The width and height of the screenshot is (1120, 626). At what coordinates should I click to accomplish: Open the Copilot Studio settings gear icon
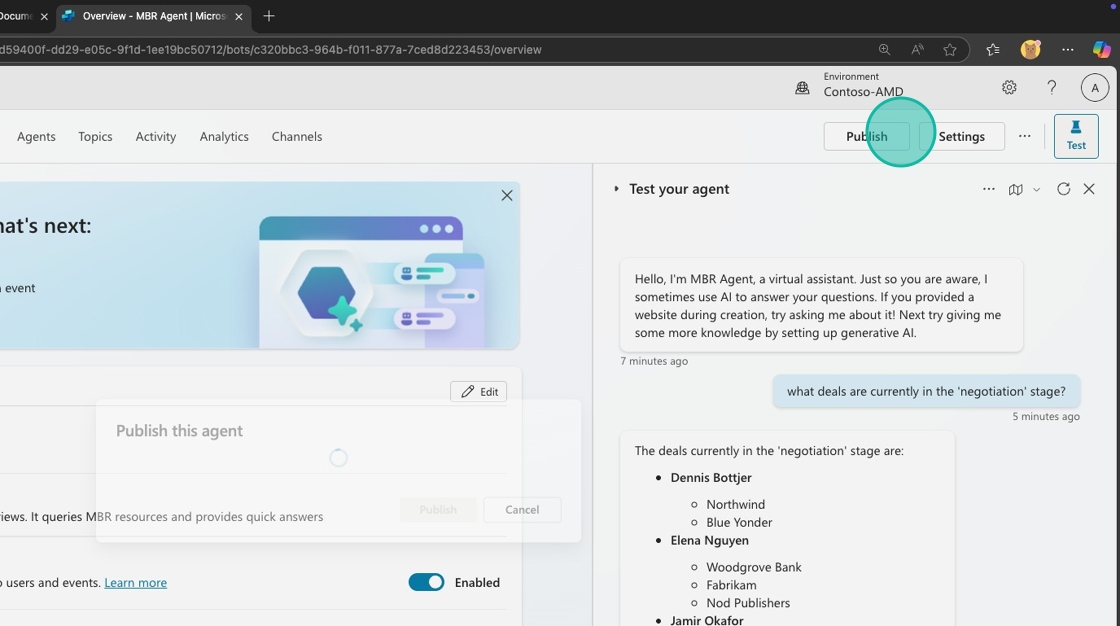1009,88
